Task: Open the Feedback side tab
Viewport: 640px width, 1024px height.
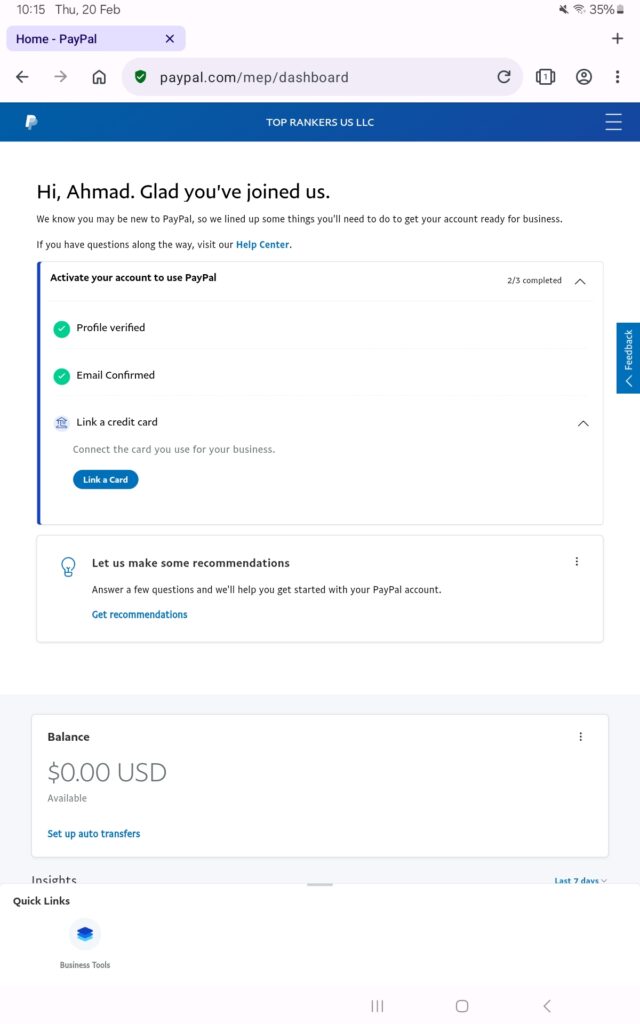Action: pos(628,358)
